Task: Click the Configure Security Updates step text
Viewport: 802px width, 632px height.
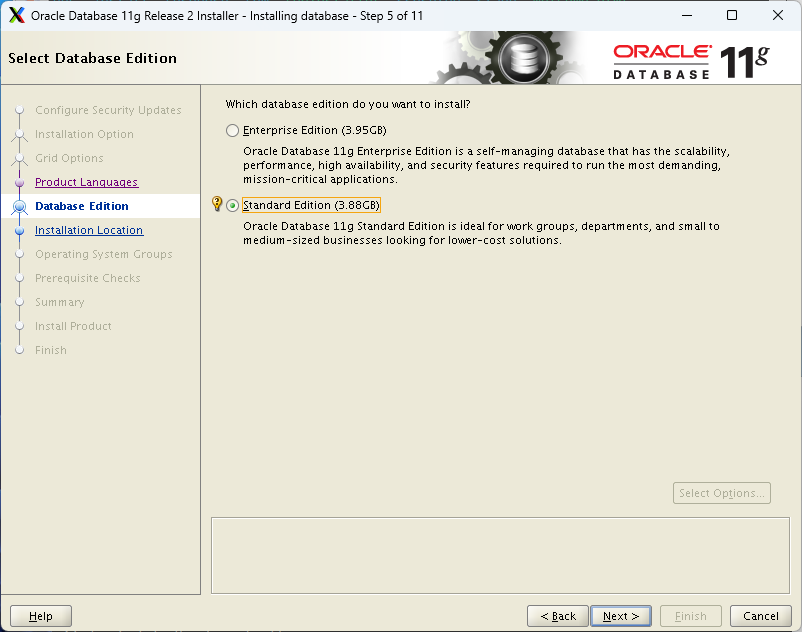Action: point(108,110)
